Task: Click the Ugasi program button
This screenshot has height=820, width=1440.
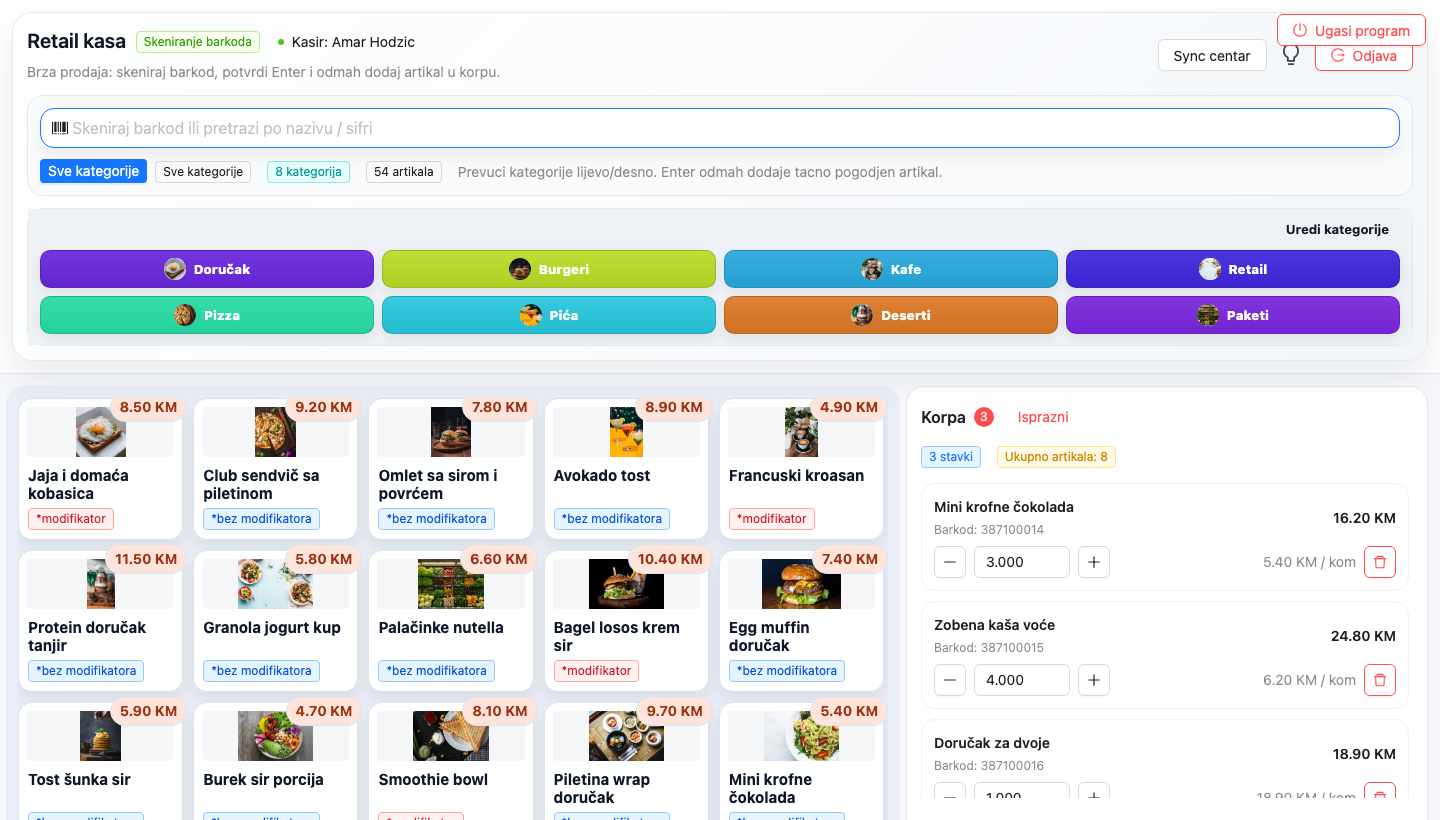Action: (1351, 30)
